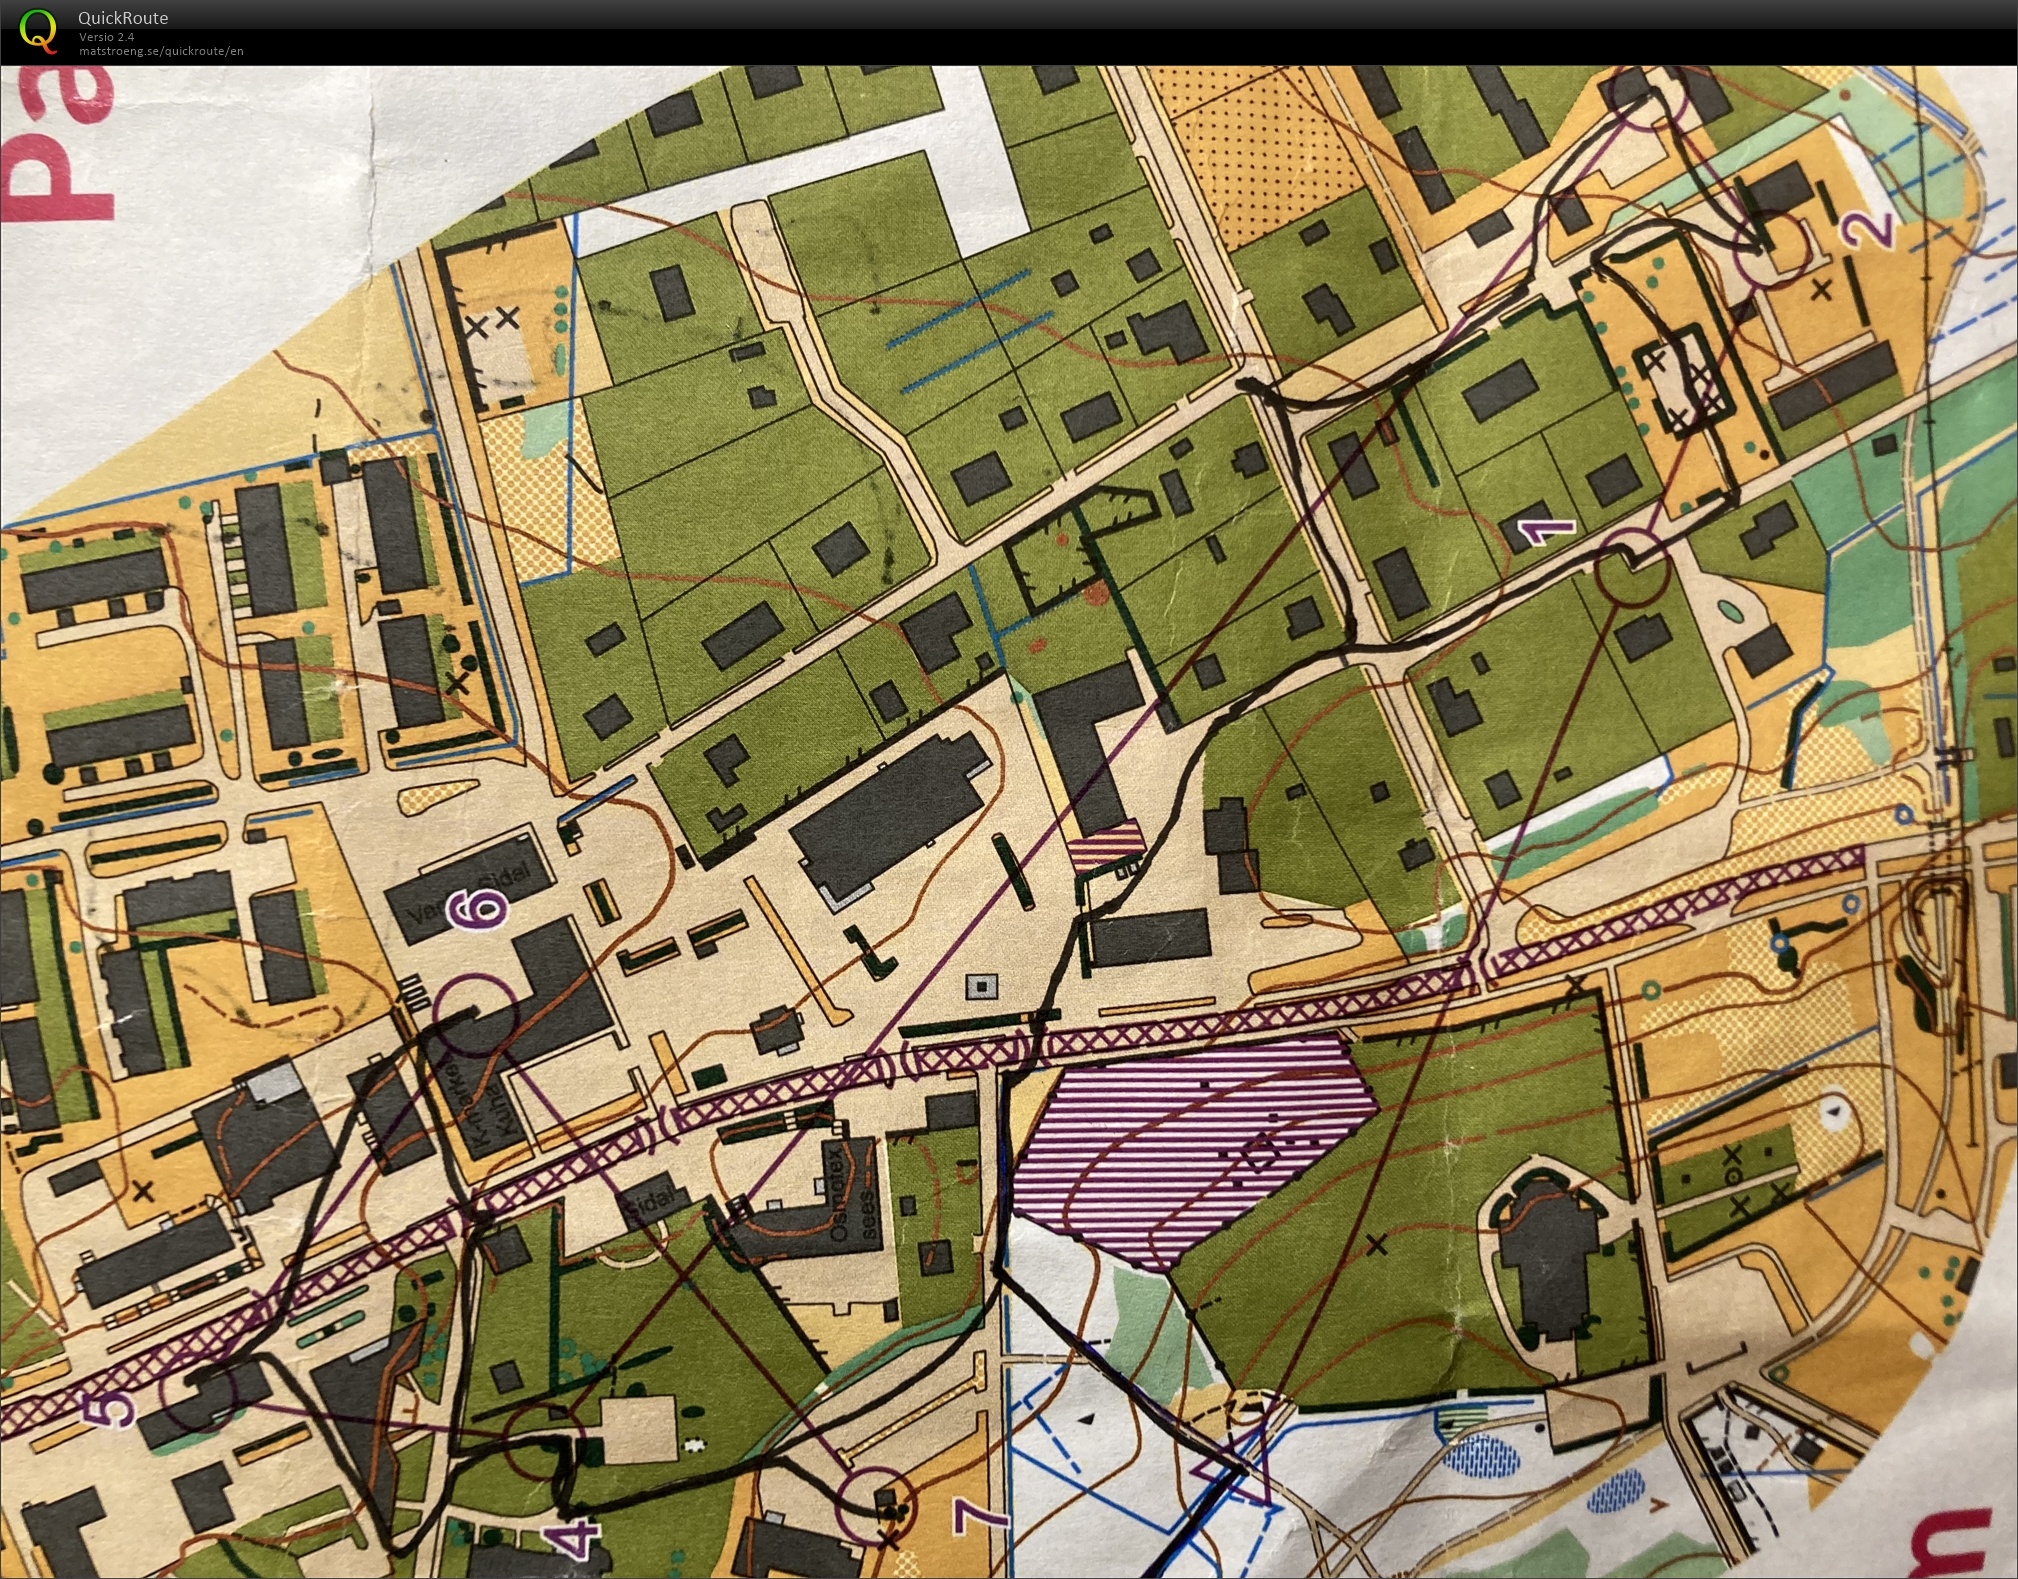
Task: Click the purple number 2 label
Action: (x=1867, y=230)
